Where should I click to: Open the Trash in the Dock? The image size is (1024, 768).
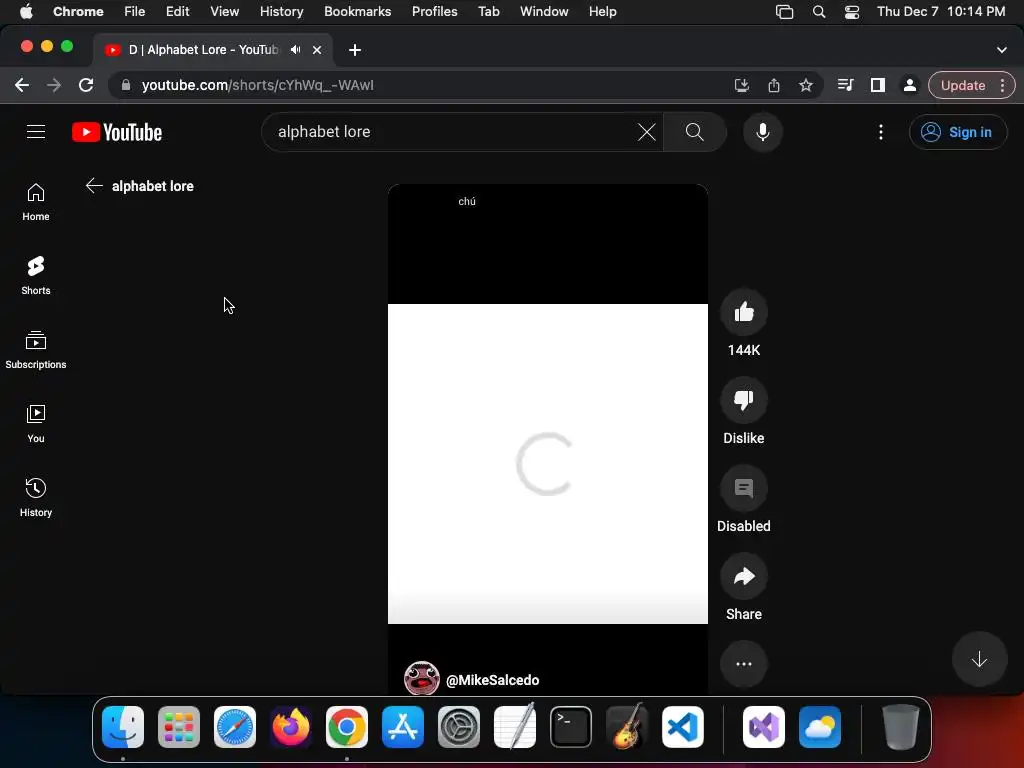click(901, 727)
